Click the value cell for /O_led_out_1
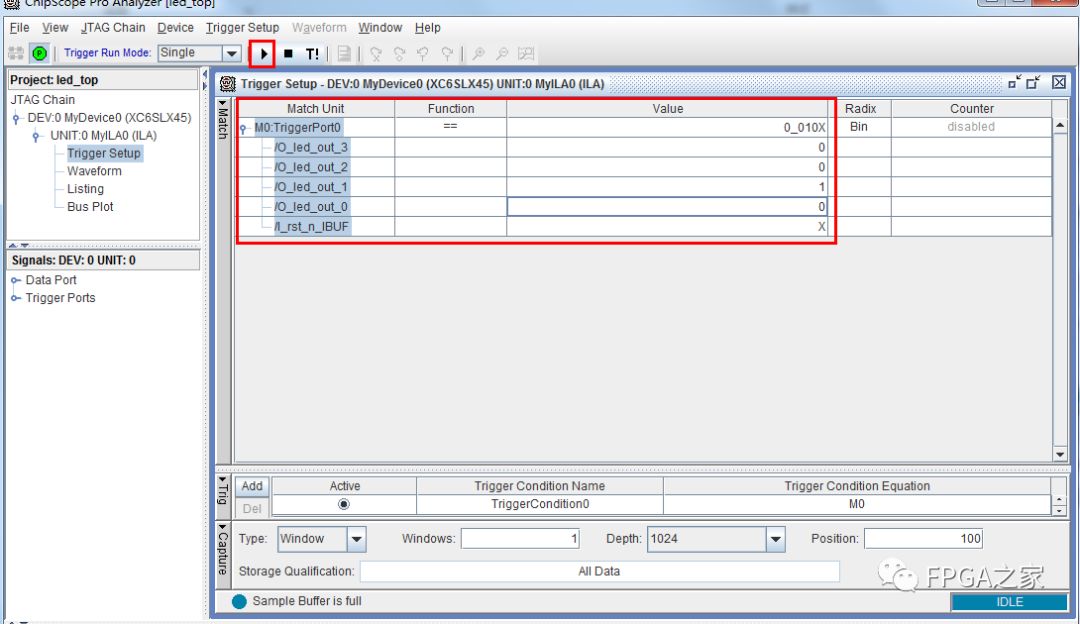This screenshot has width=1080, height=624. (667, 187)
